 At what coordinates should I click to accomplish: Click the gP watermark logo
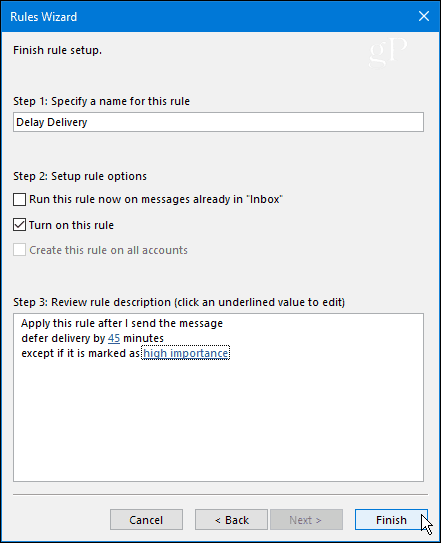[x=388, y=53]
